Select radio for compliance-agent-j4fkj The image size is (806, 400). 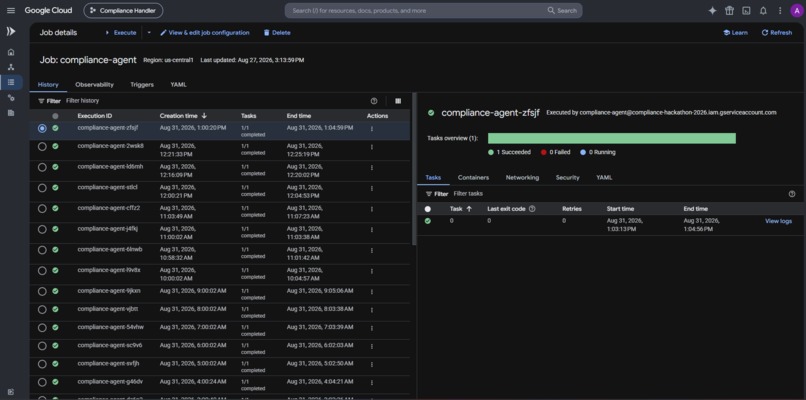(x=42, y=229)
